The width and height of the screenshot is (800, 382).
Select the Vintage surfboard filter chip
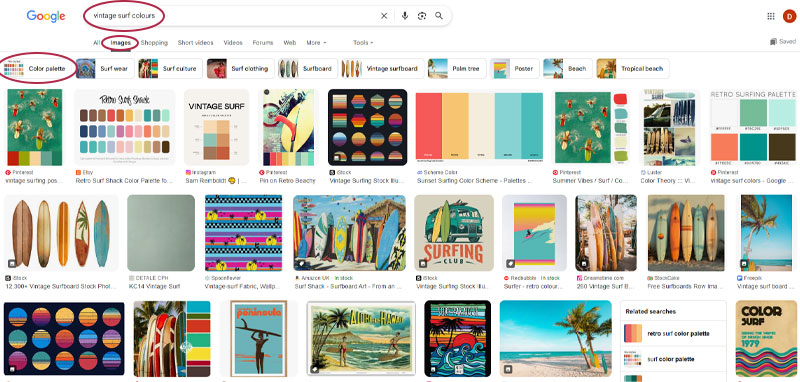(383, 68)
